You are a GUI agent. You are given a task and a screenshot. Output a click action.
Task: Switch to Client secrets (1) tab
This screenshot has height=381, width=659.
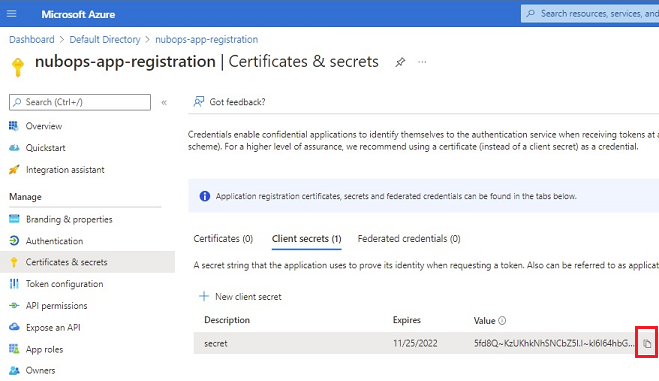point(306,239)
